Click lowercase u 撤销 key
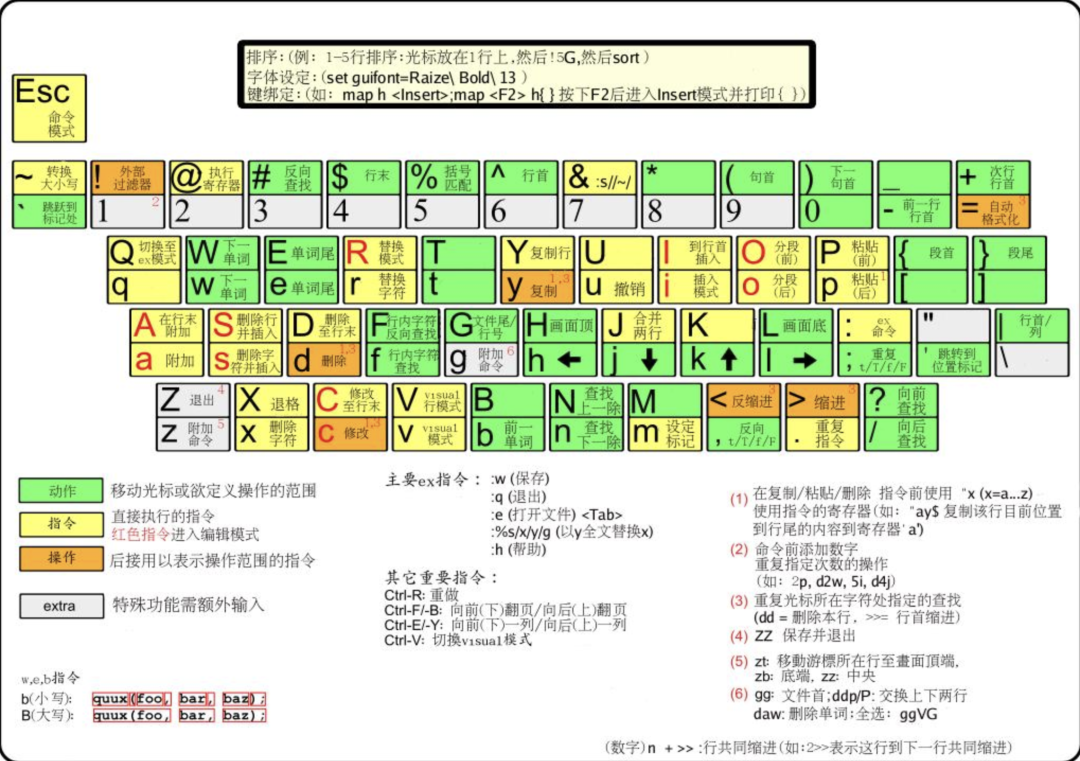Screen dimensions: 1080x761 click(x=616, y=286)
